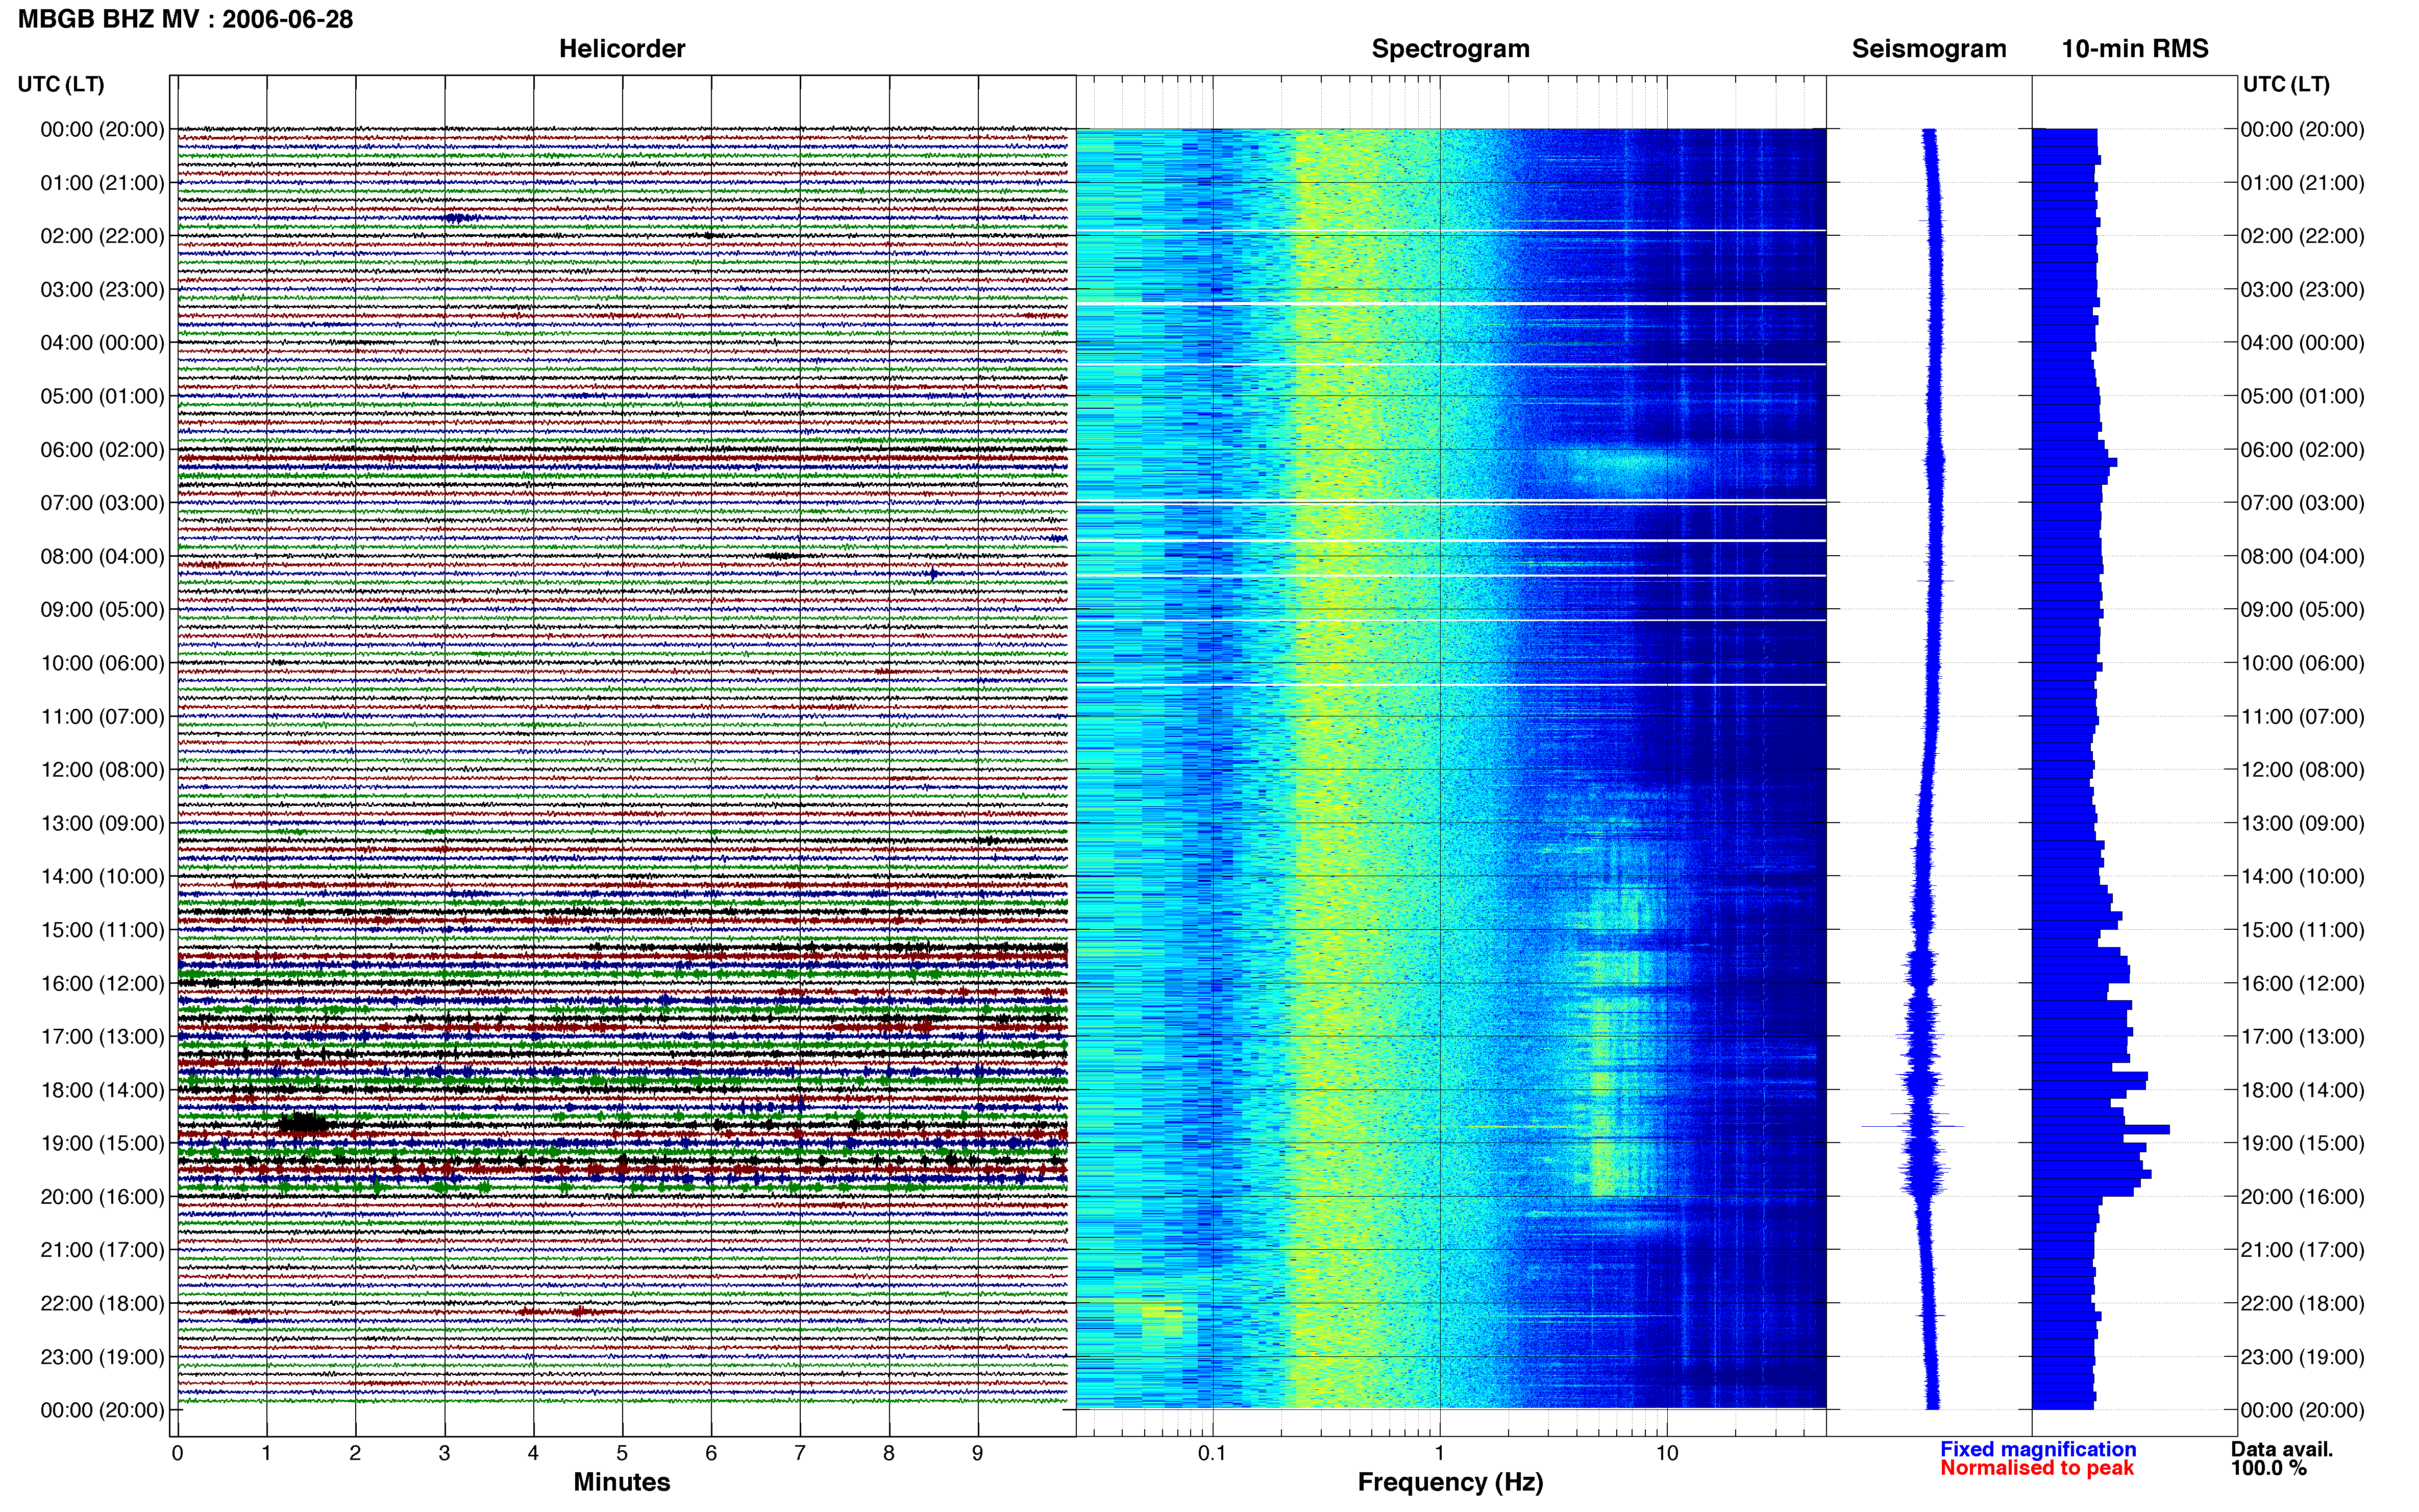Click the largest RMS bar near 19:00

click(2100, 1130)
